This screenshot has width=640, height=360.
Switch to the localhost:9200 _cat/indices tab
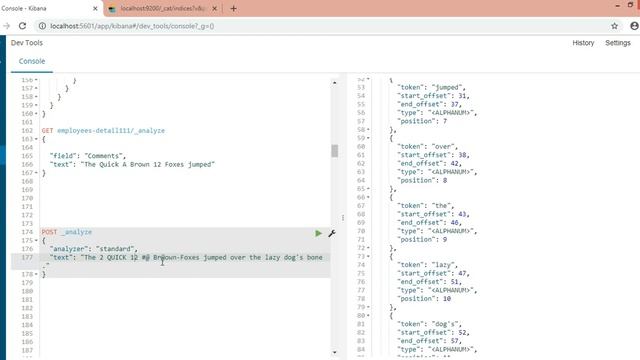[162, 8]
